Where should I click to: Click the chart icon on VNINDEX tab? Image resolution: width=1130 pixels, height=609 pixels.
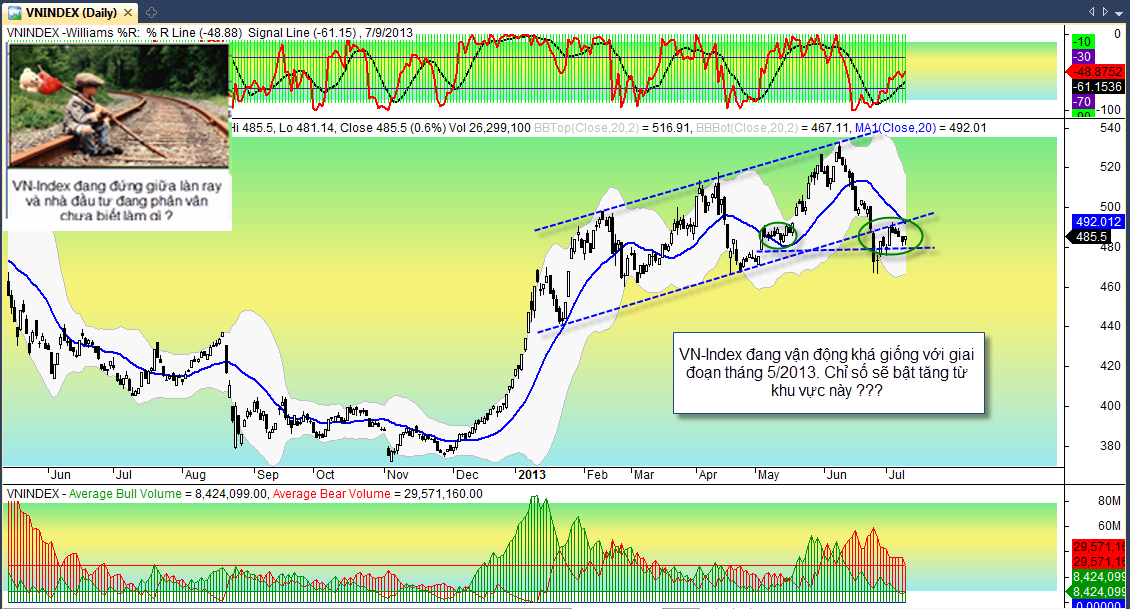pyautogui.click(x=14, y=11)
